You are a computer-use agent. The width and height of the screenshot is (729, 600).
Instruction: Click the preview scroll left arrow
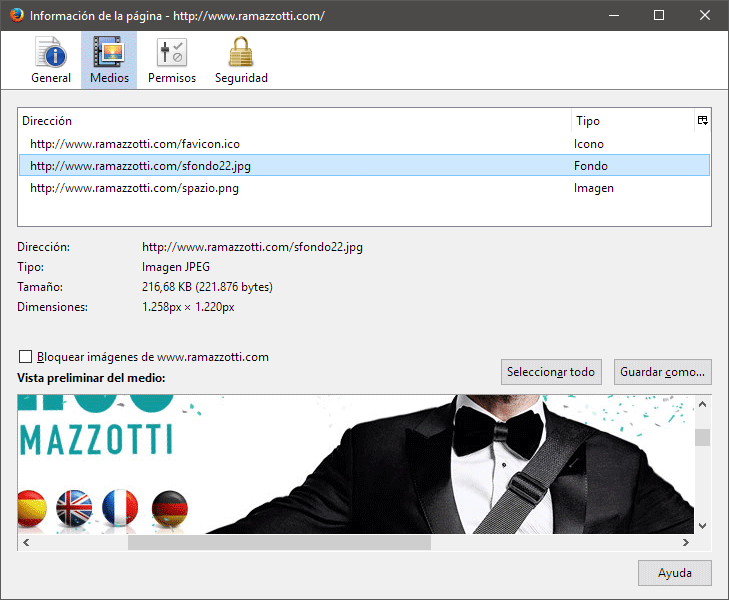tap(26, 542)
